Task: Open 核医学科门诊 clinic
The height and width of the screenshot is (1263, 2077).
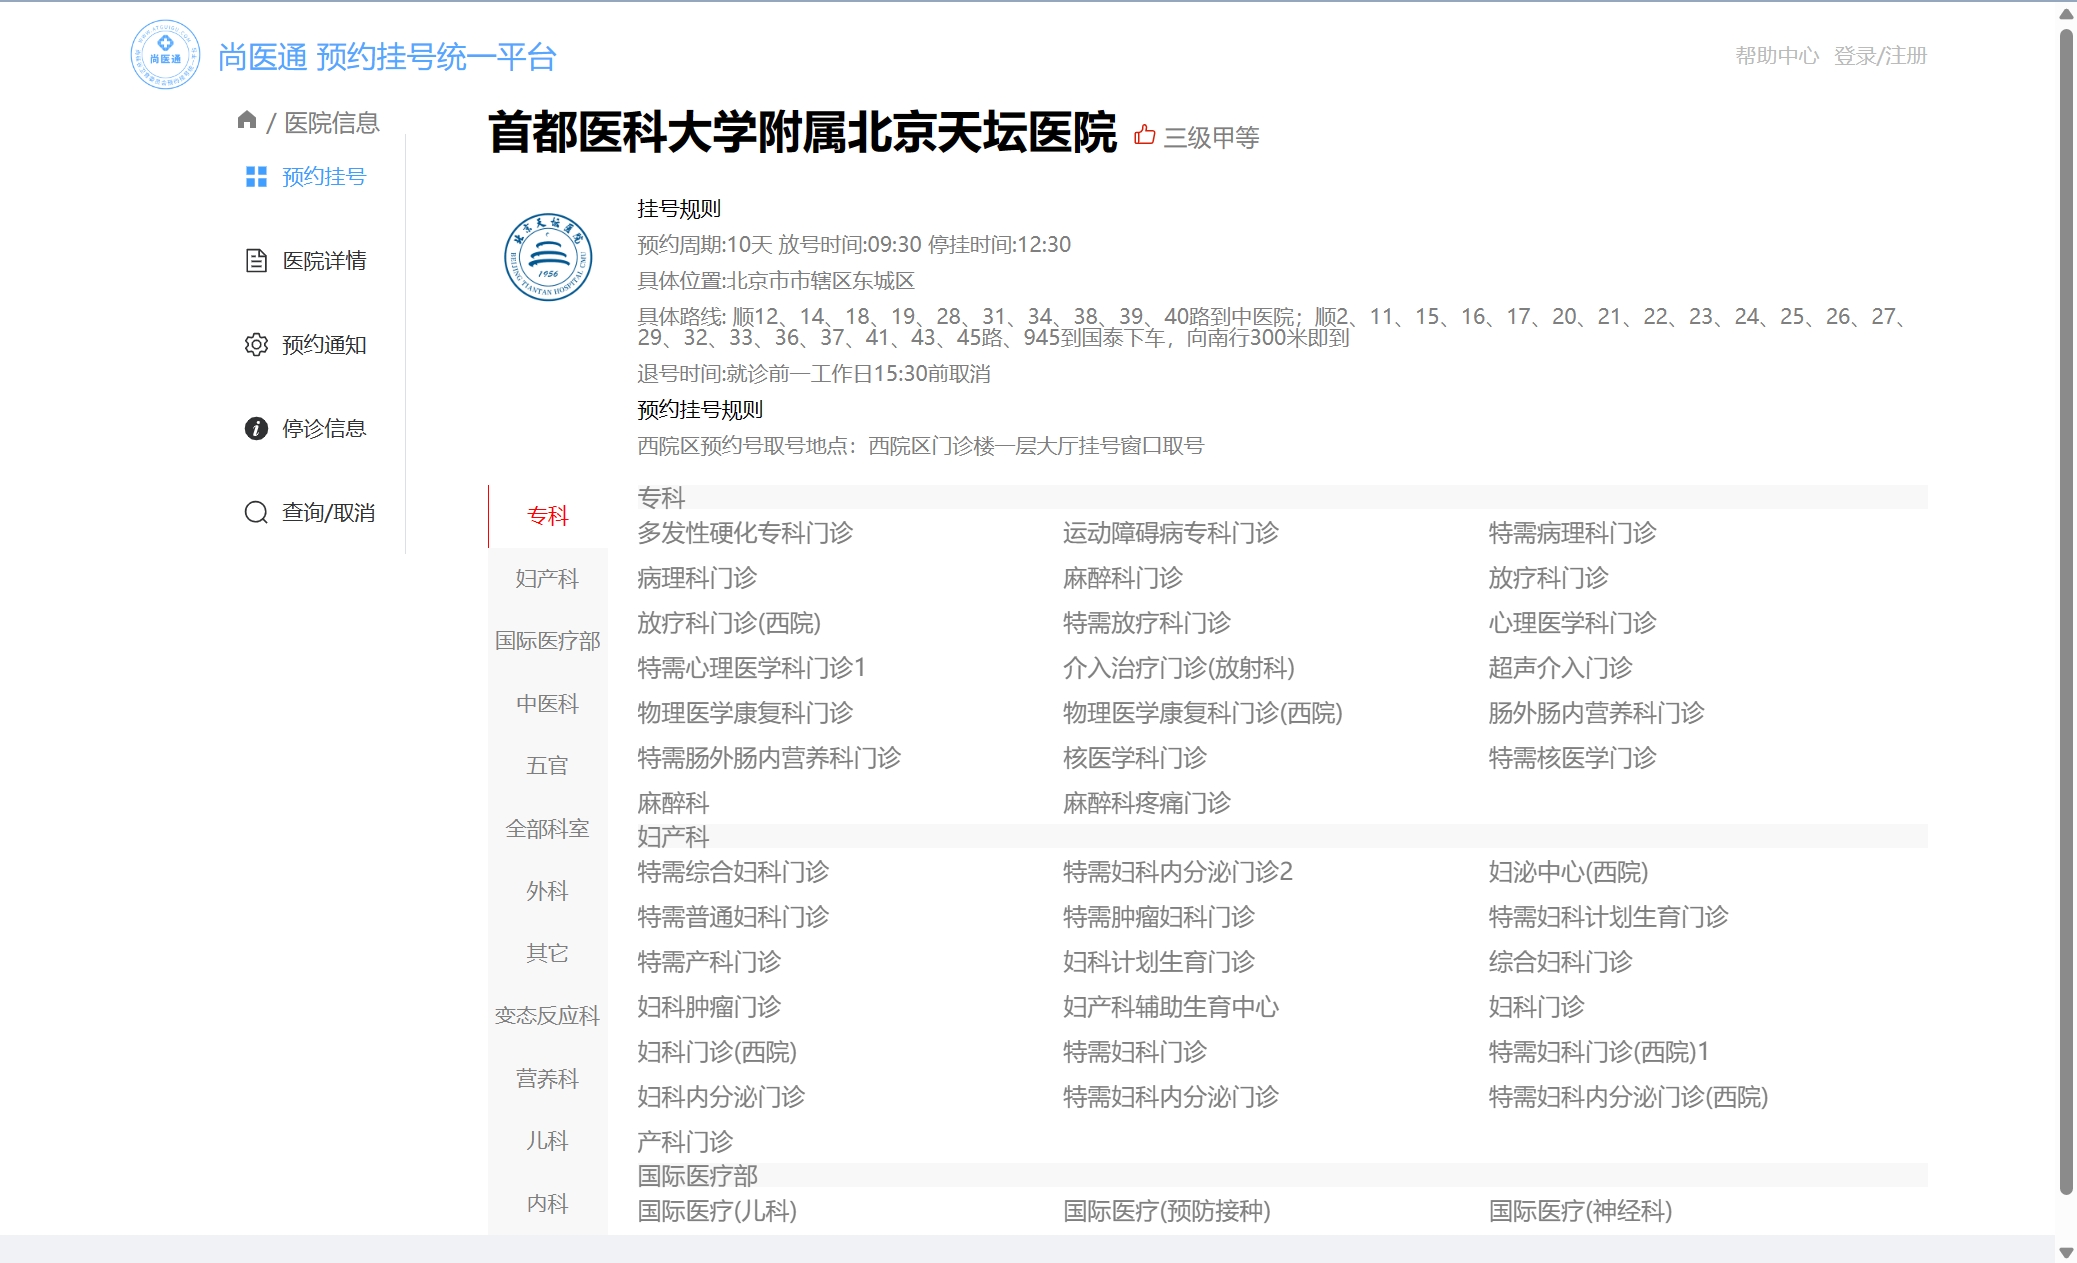Action: pos(1135,758)
